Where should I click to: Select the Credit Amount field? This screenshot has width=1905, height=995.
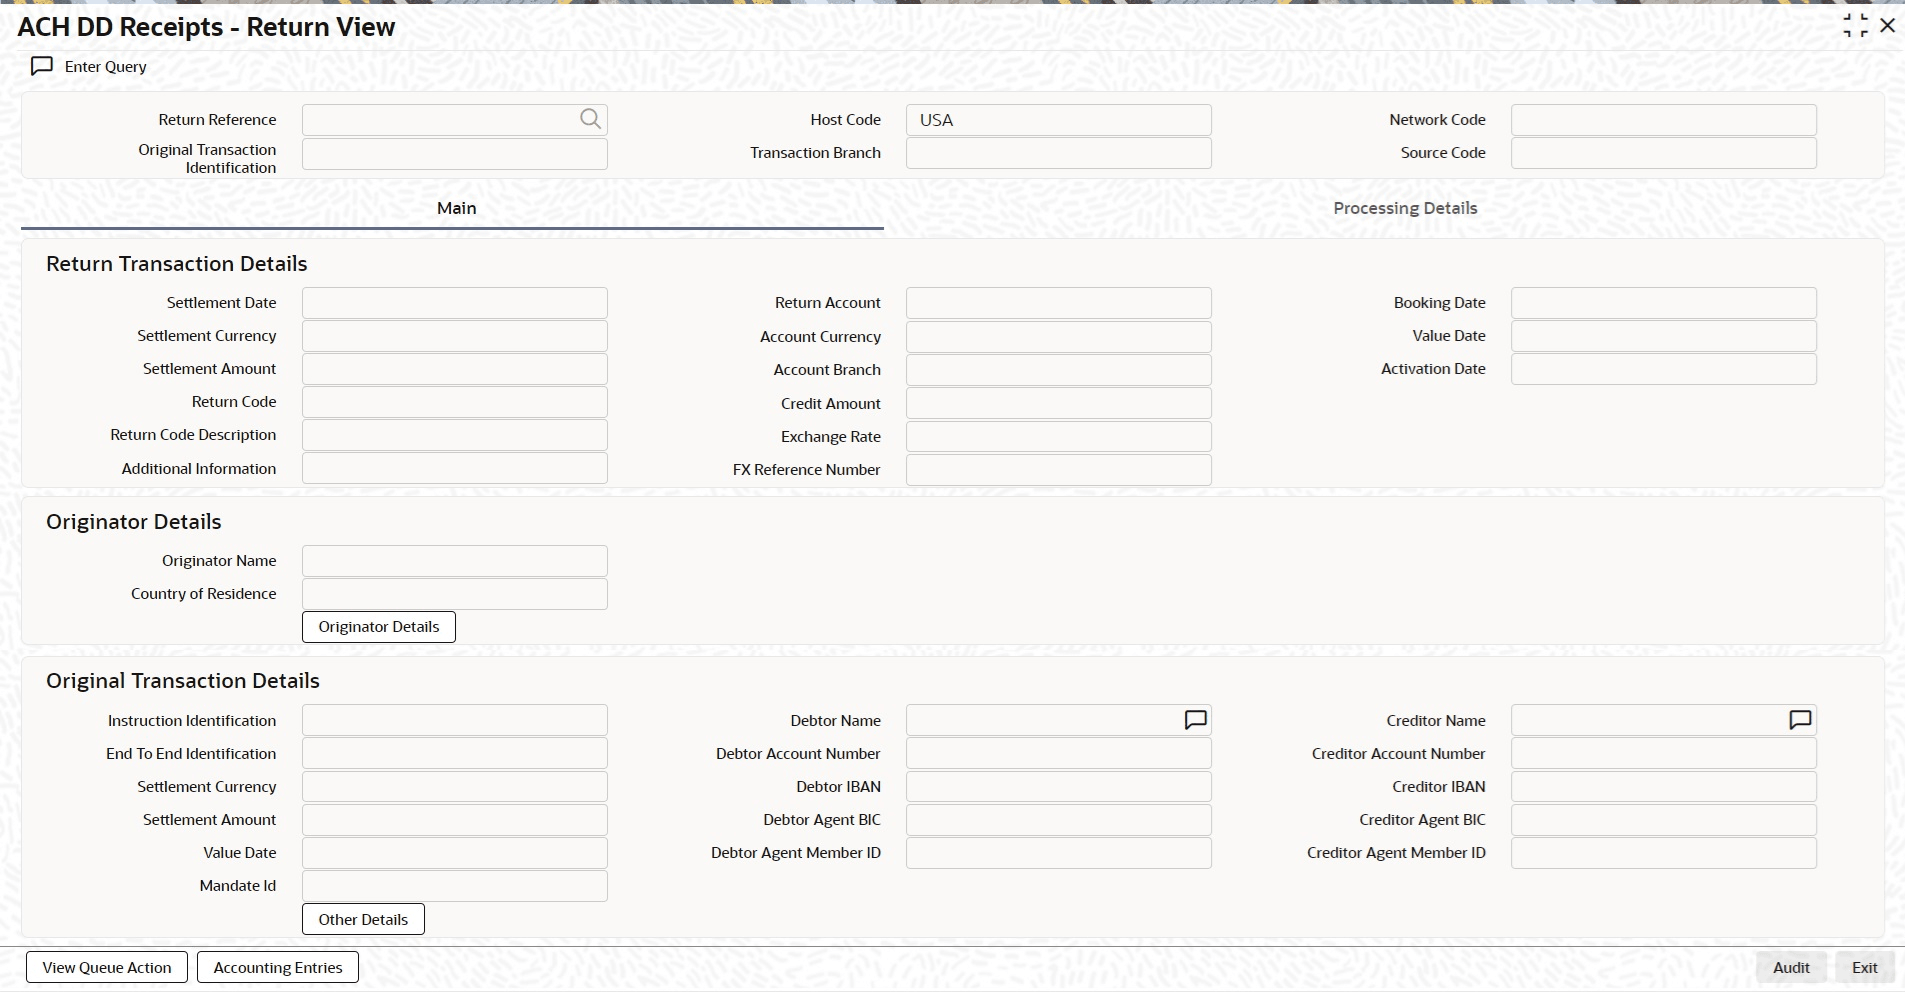coord(1059,404)
